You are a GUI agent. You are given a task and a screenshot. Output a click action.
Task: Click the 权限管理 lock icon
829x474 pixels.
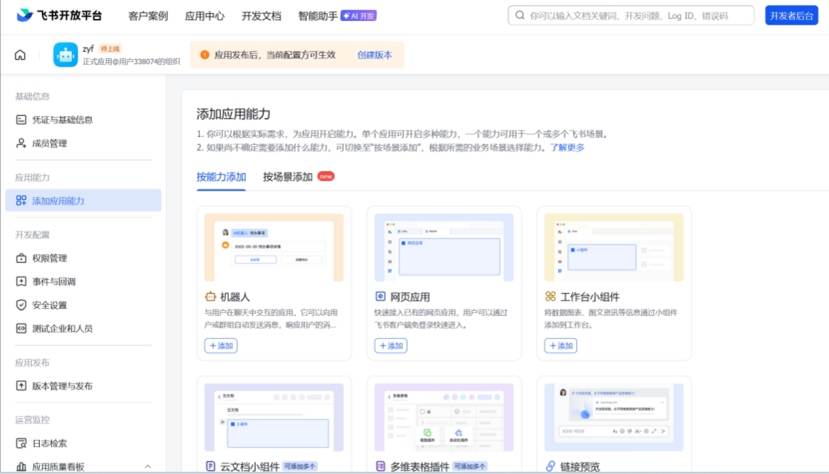pyautogui.click(x=21, y=258)
